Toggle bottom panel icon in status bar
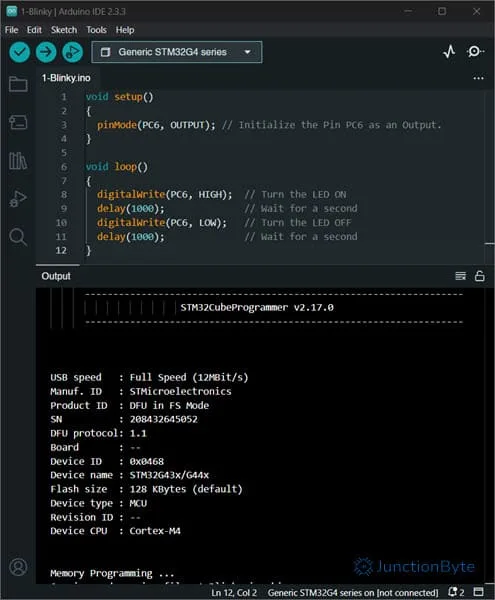Viewport: 495px width, 600px height. [x=479, y=592]
